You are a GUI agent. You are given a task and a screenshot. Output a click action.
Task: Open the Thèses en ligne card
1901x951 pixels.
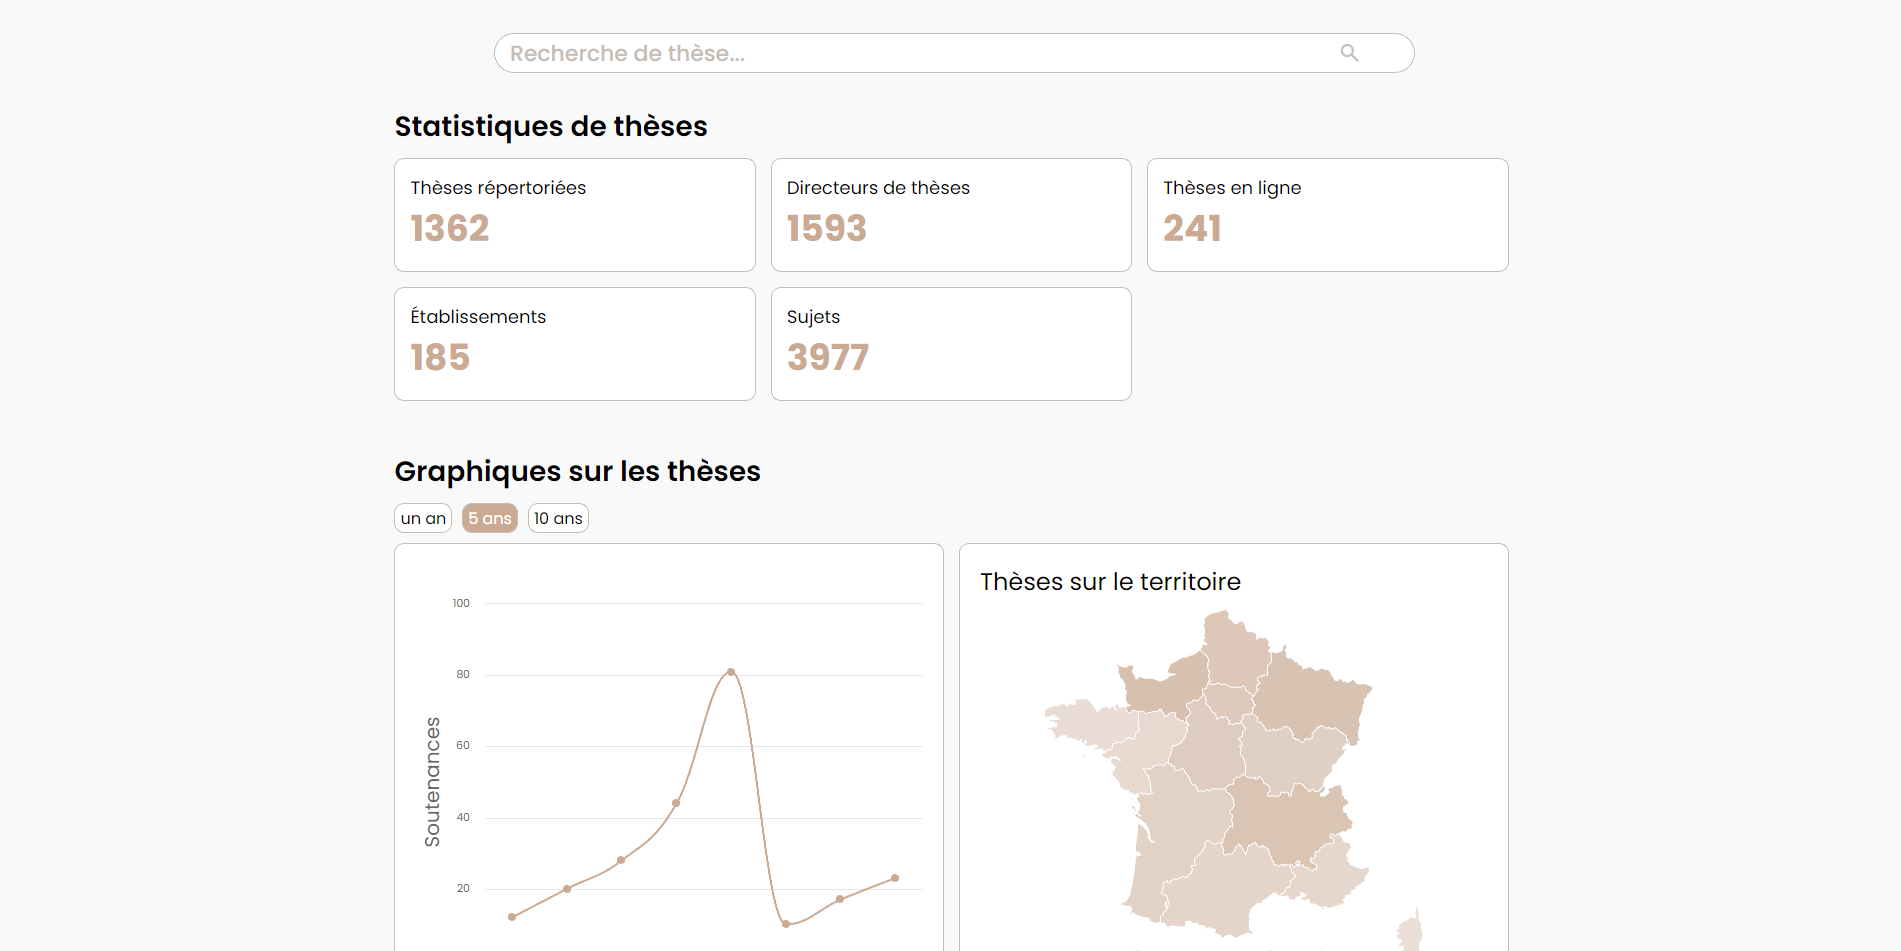1327,215
